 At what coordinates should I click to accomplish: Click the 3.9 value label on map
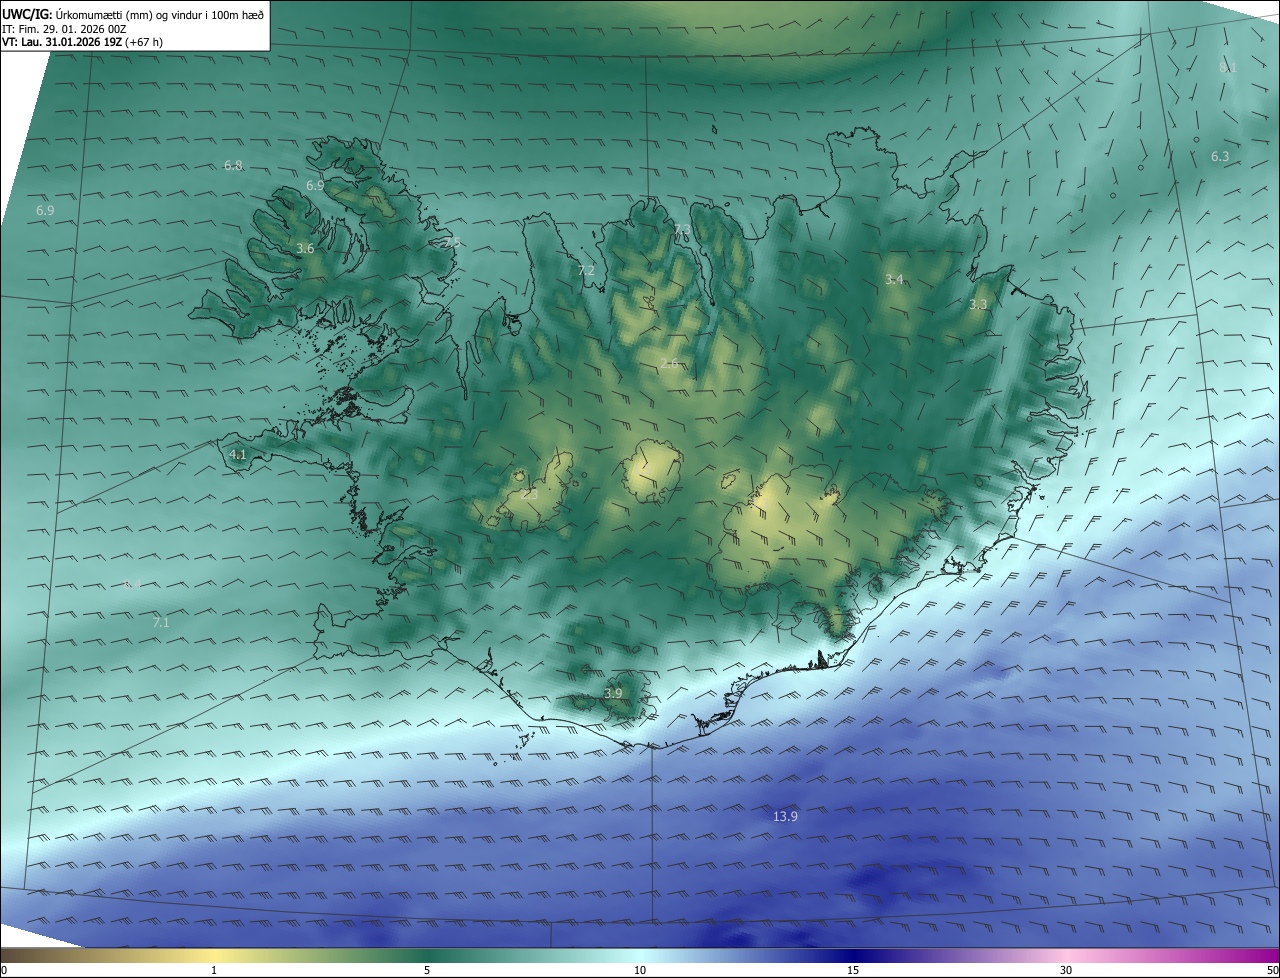pos(613,693)
